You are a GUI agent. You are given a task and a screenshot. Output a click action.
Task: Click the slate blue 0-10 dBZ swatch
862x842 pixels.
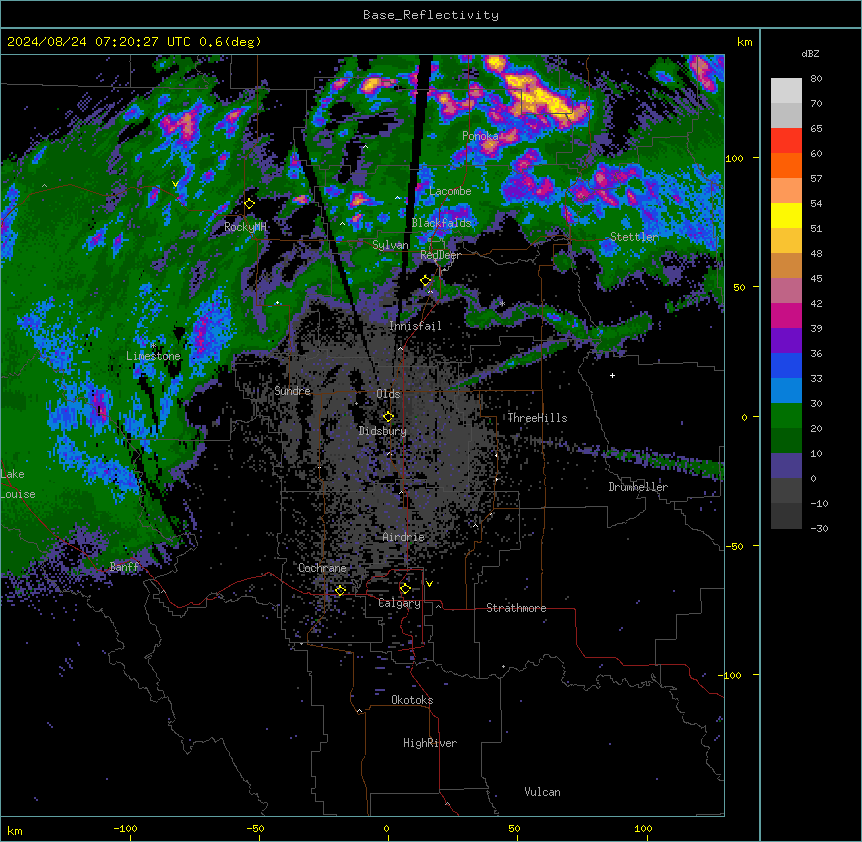coord(786,466)
